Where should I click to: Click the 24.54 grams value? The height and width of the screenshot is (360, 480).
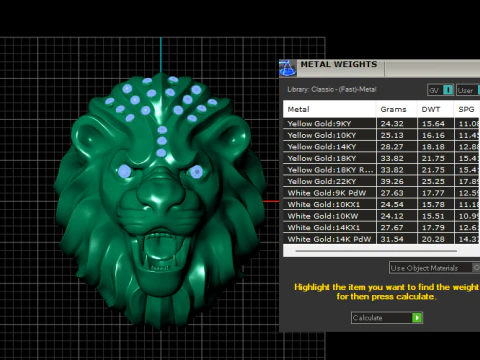[392, 204]
